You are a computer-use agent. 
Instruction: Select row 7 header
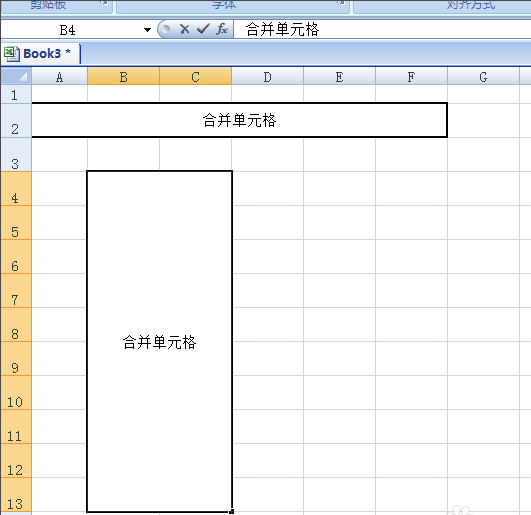tap(16, 291)
